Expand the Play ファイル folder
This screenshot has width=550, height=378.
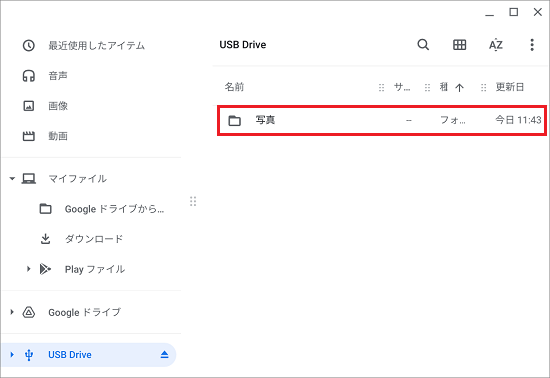tap(28, 269)
